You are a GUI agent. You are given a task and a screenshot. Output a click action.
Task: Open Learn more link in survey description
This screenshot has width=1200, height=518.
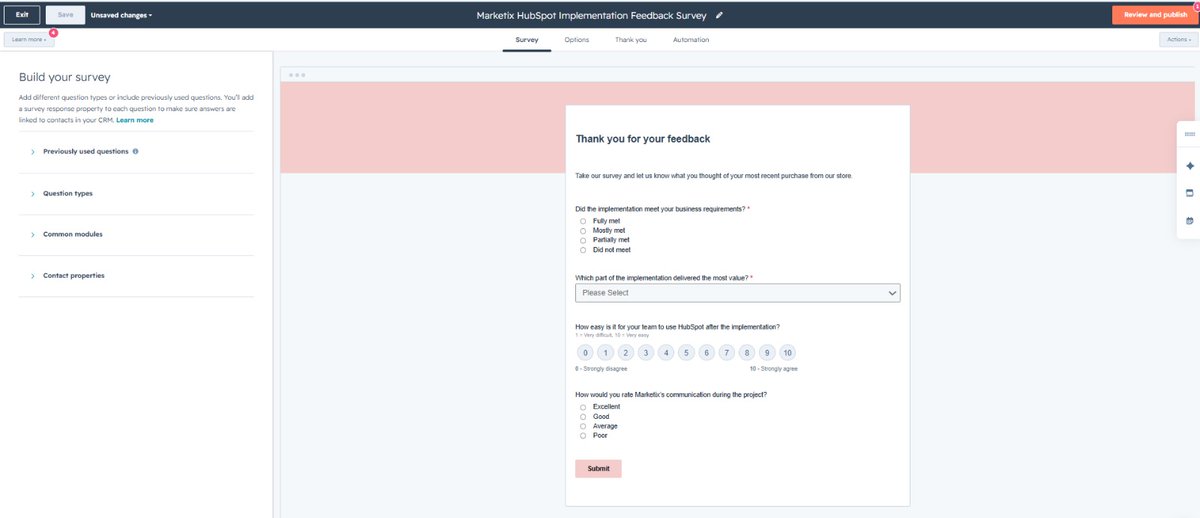click(135, 120)
